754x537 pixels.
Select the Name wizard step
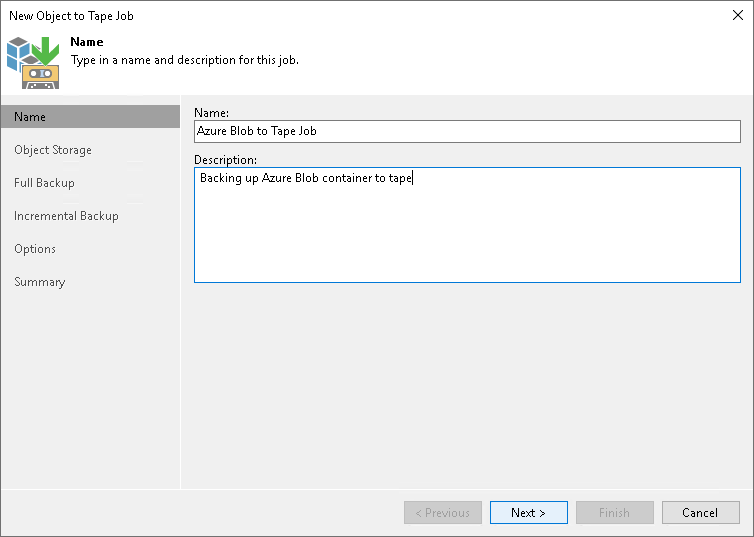pos(30,117)
